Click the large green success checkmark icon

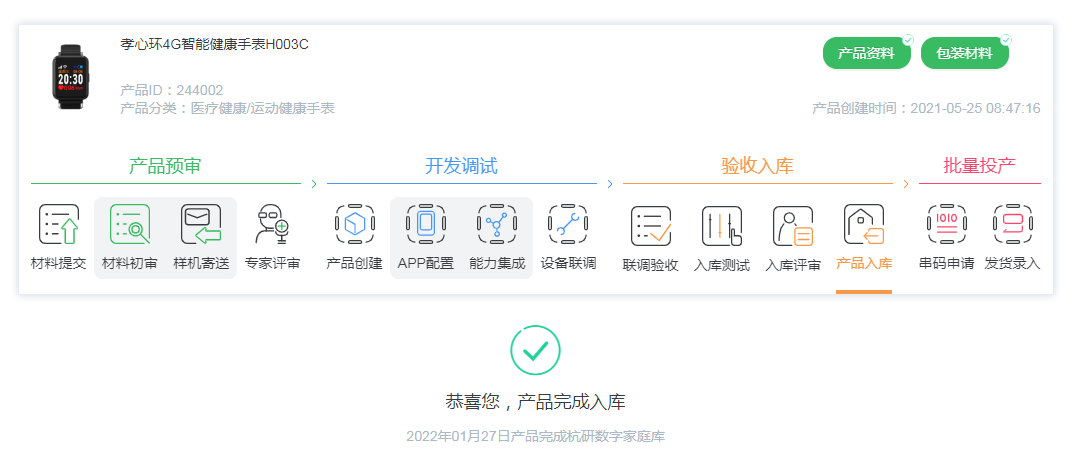tap(535, 351)
